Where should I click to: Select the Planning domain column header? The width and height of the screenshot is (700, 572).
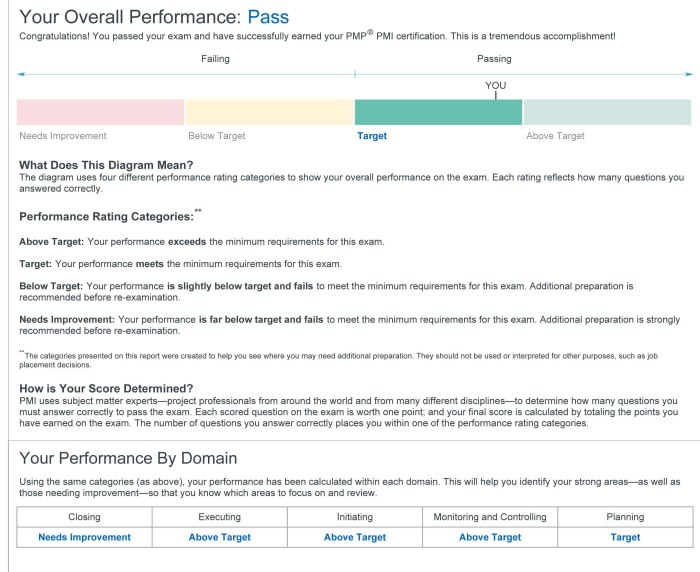[625, 517]
